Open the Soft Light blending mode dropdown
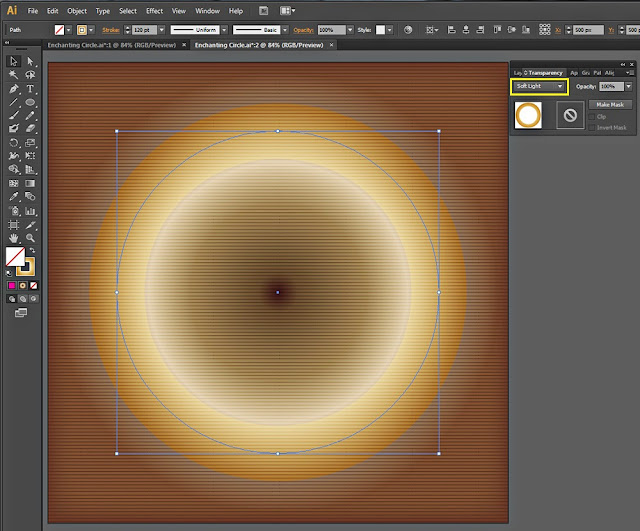Image resolution: width=640 pixels, height=531 pixels. (539, 87)
